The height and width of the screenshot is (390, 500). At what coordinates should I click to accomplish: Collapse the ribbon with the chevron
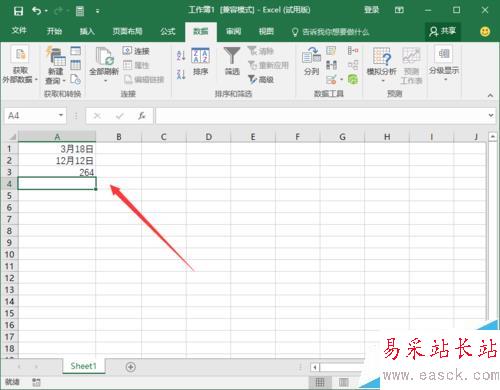(490, 95)
